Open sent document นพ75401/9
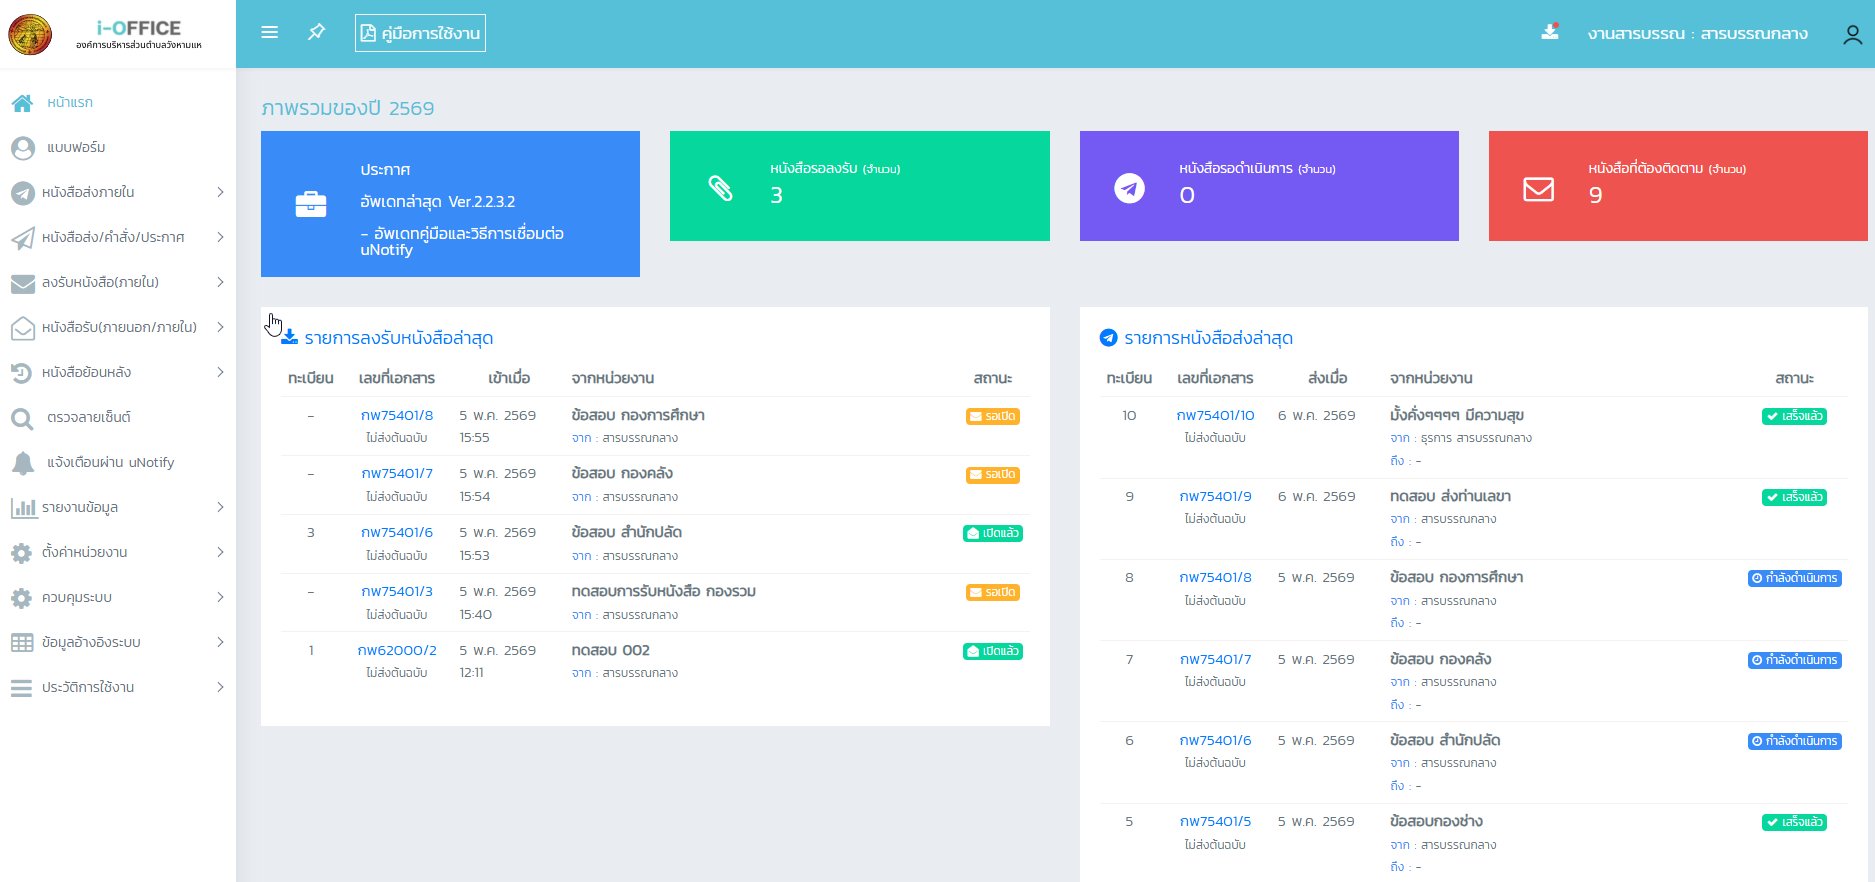The image size is (1875, 882). 1215,496
